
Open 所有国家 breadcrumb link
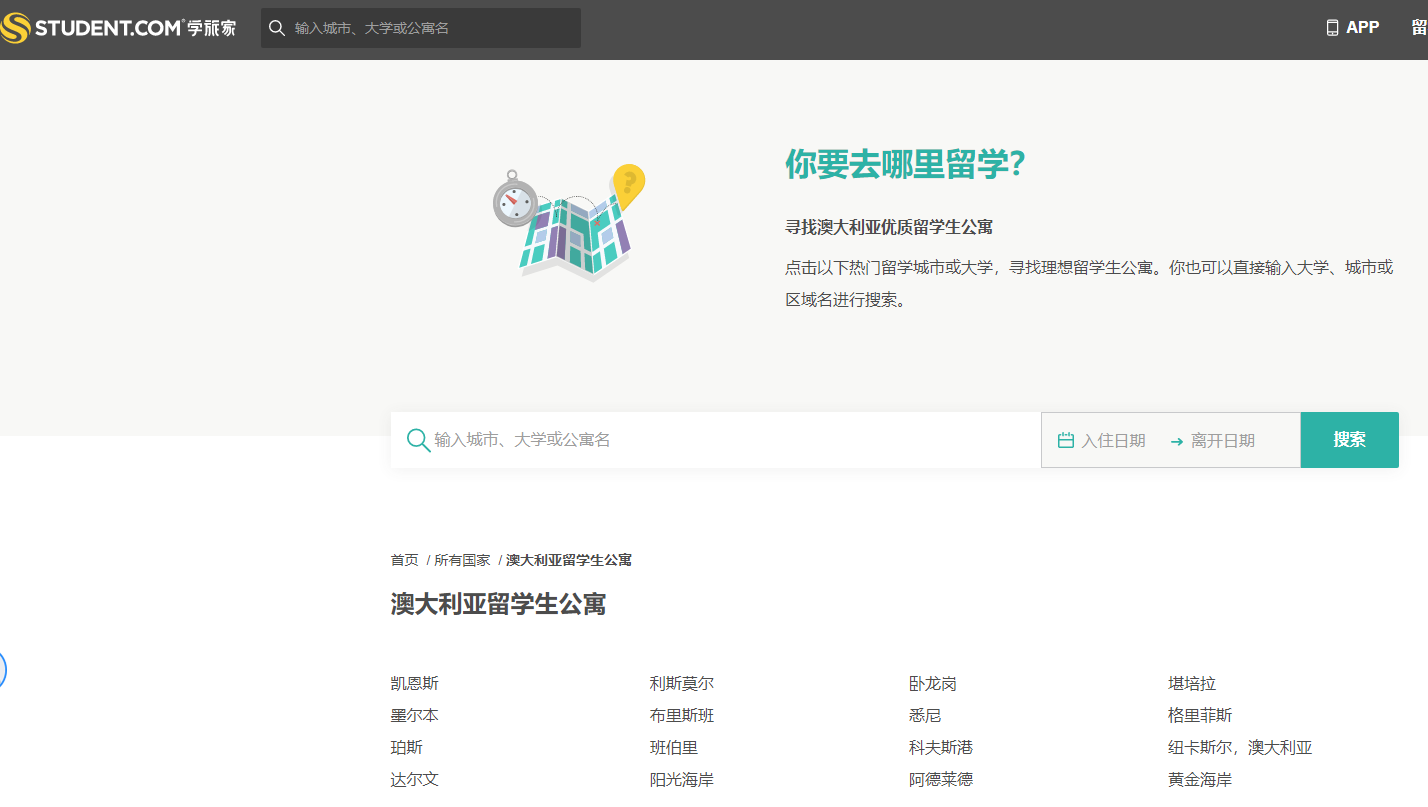(x=462, y=560)
